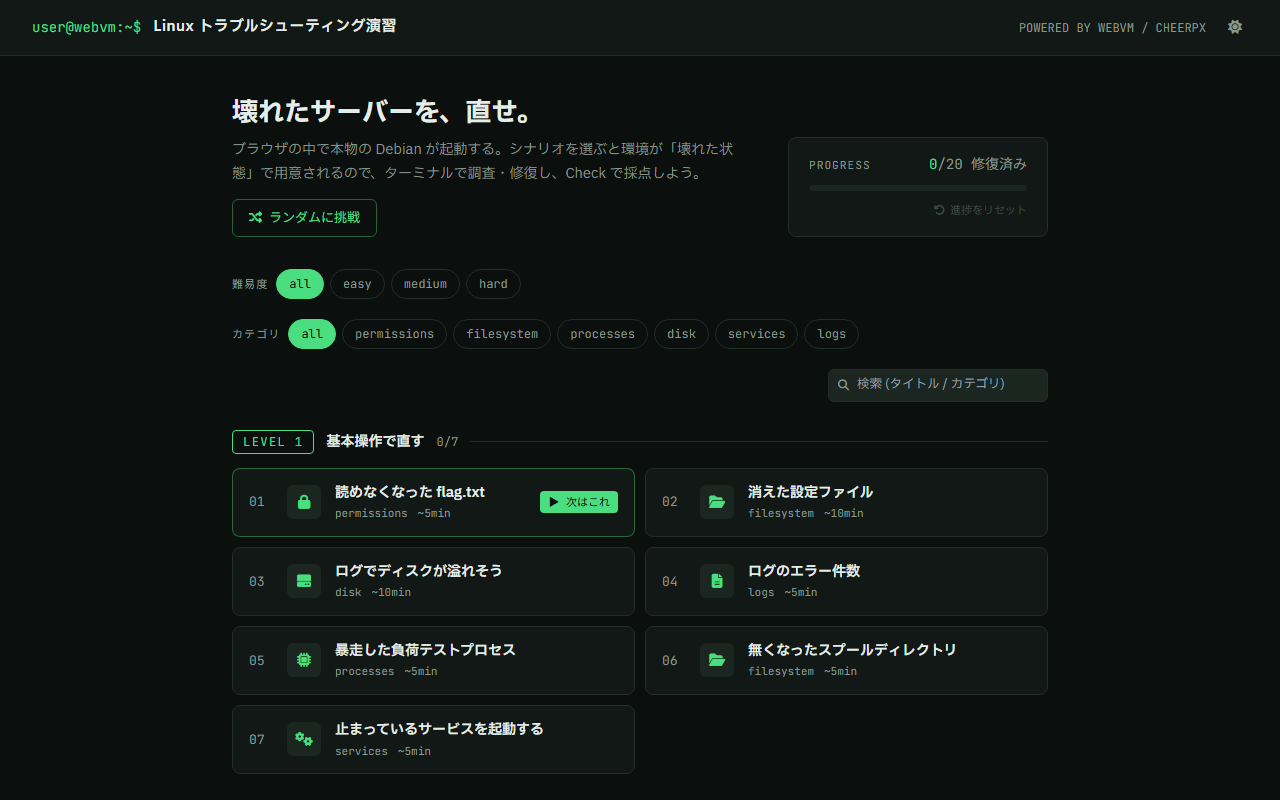
Task: Click the 0/20 修復済み counter
Action: coord(977,164)
